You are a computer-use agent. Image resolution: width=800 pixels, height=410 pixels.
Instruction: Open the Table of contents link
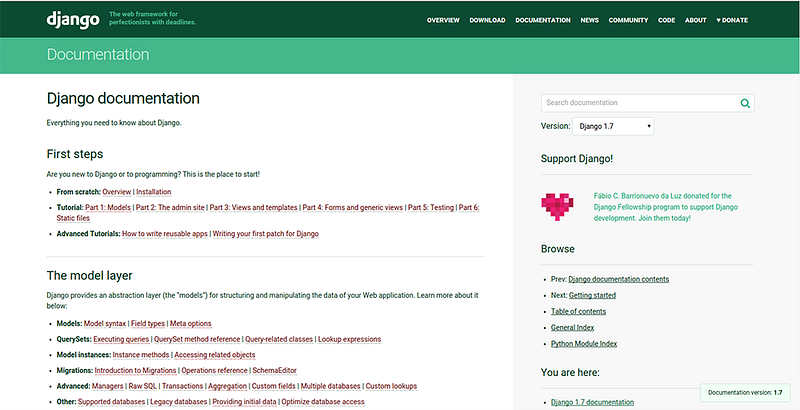point(579,312)
